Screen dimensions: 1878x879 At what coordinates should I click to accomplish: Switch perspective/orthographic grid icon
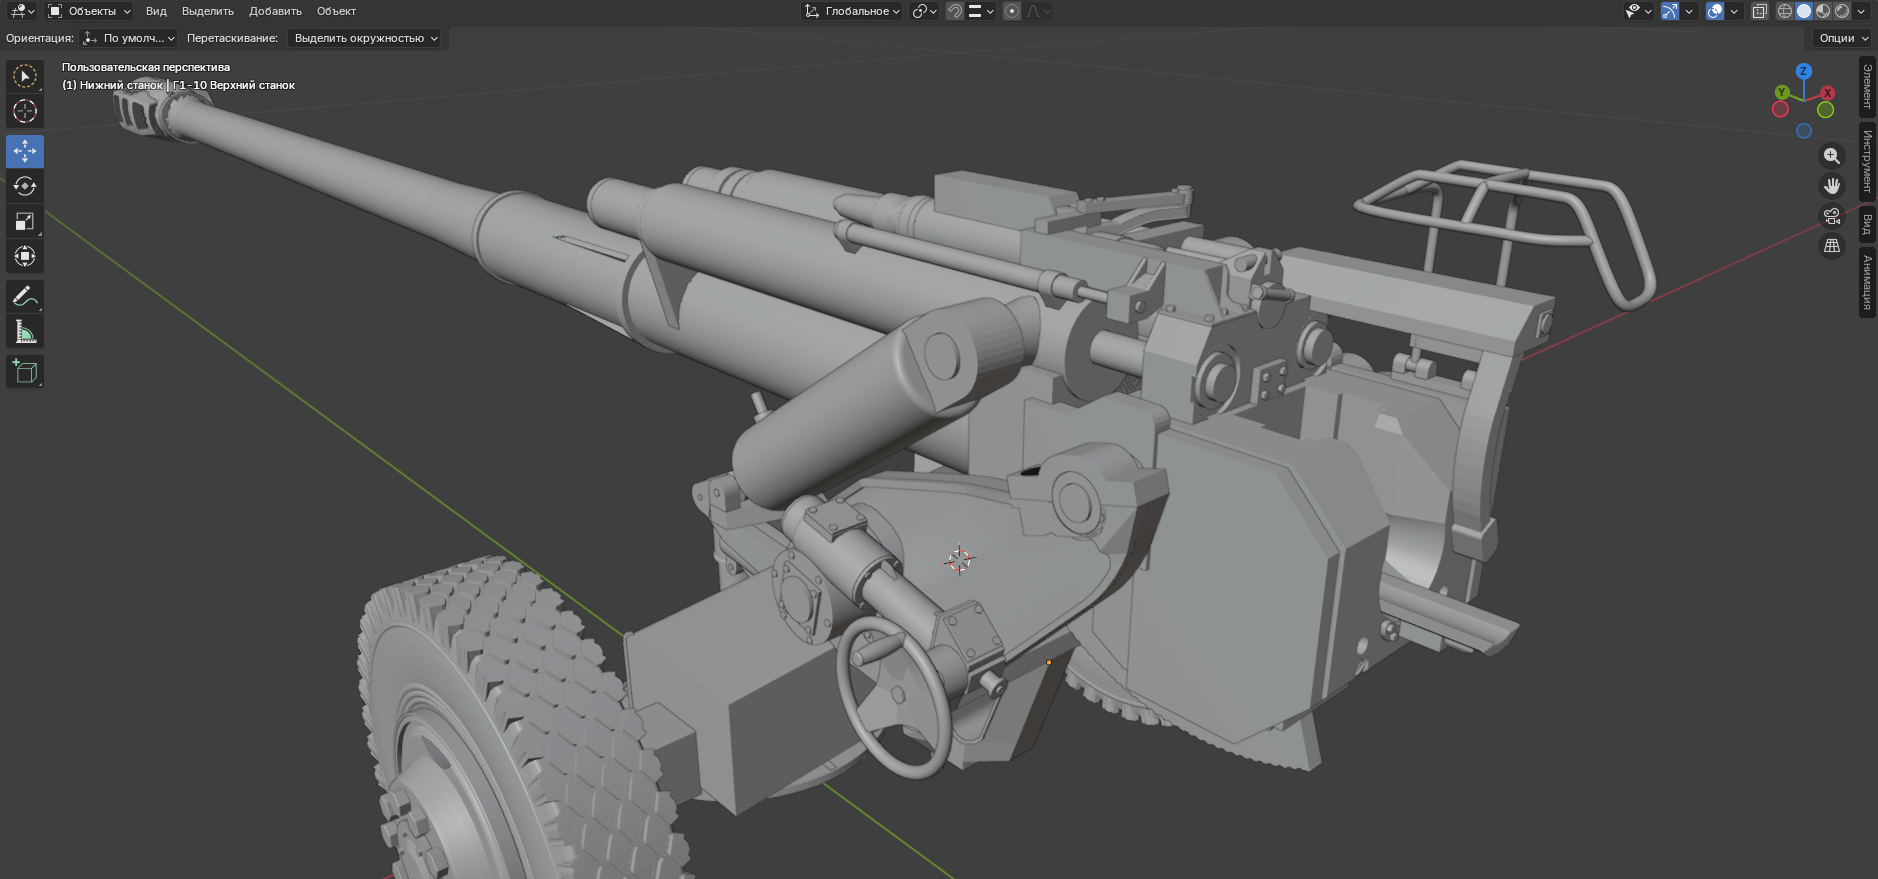(x=1831, y=246)
